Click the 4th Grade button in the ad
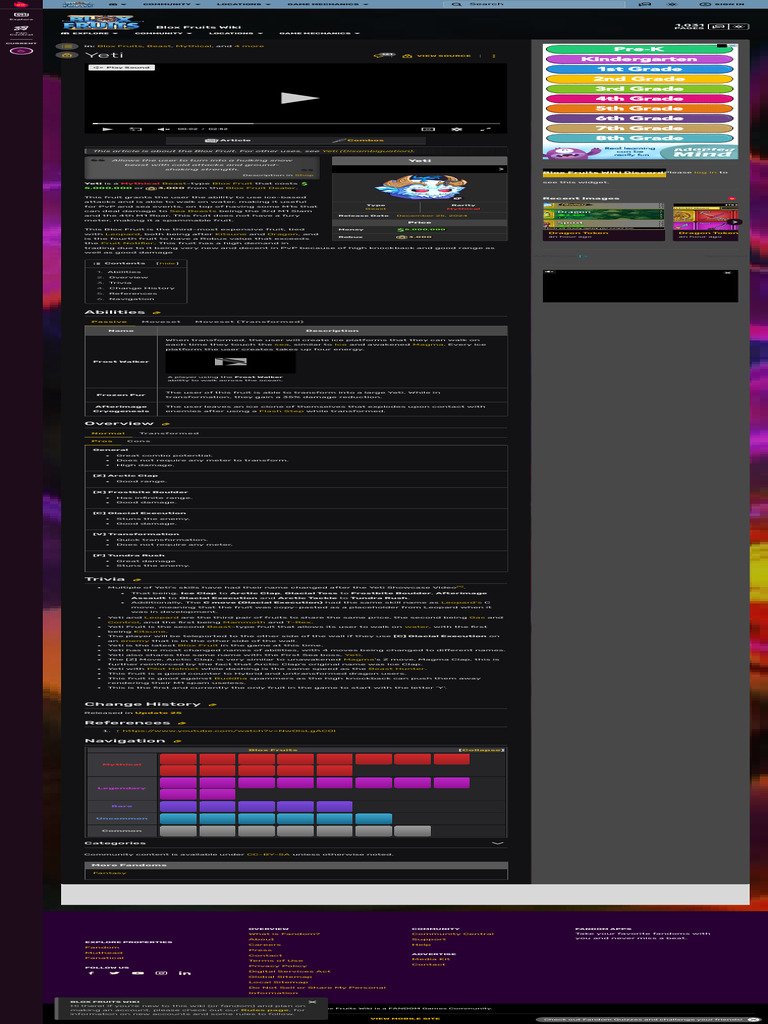This screenshot has height=1024, width=768. click(639, 99)
